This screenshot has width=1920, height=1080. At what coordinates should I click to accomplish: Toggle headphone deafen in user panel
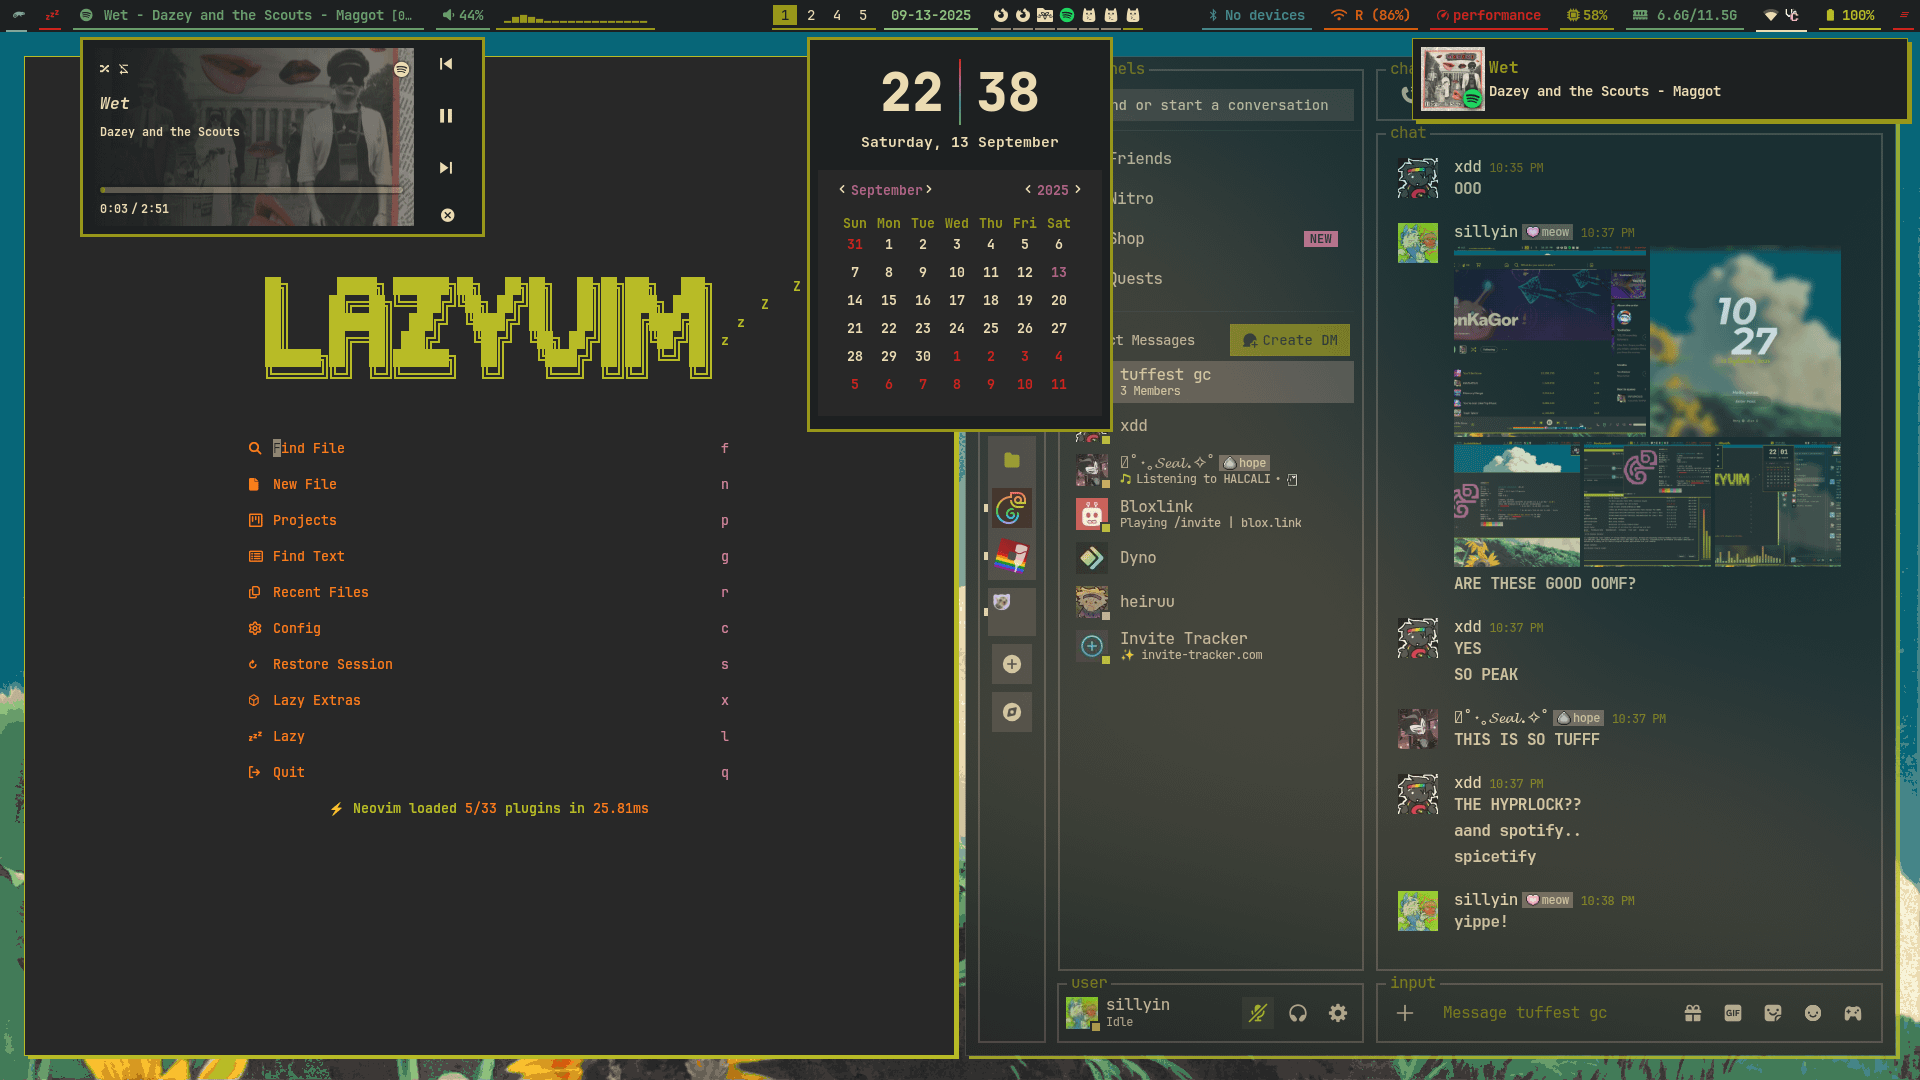(1298, 1013)
